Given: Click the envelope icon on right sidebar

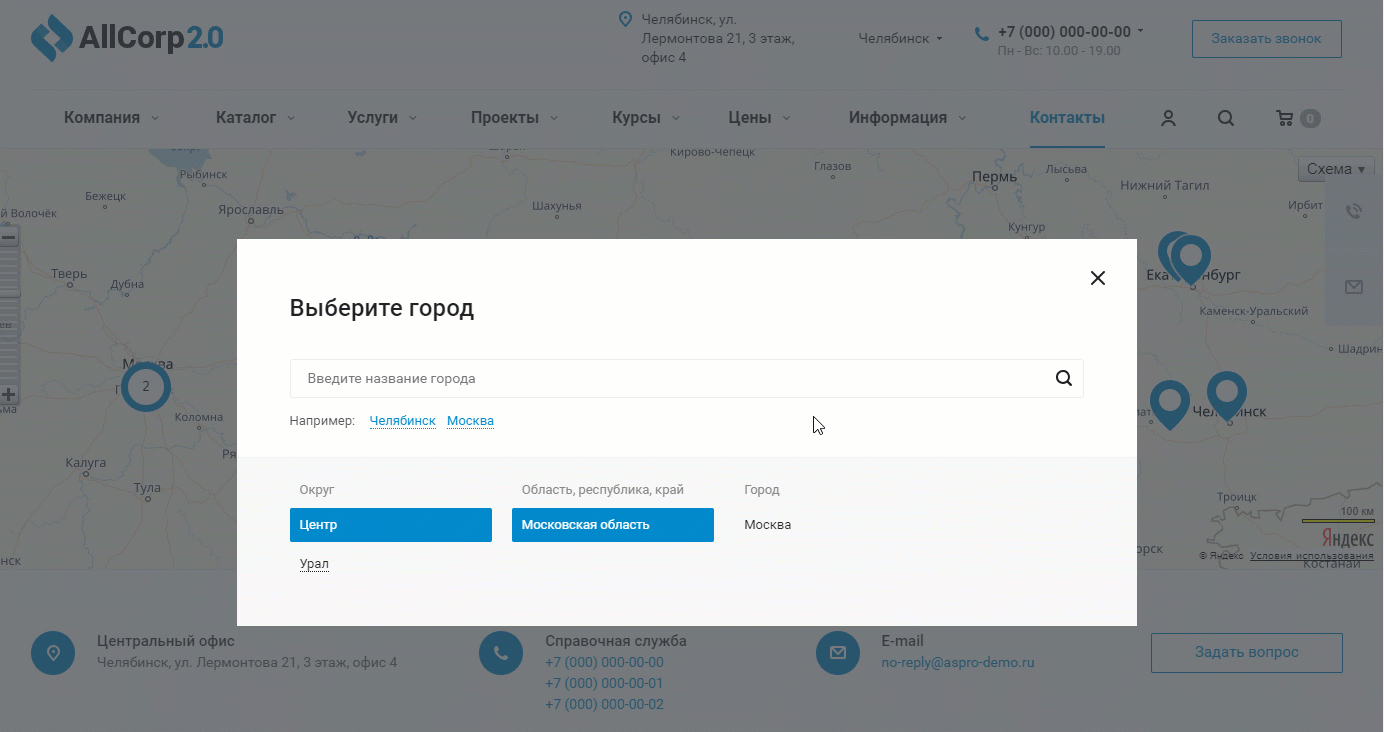Looking at the screenshot, I should tap(1353, 287).
